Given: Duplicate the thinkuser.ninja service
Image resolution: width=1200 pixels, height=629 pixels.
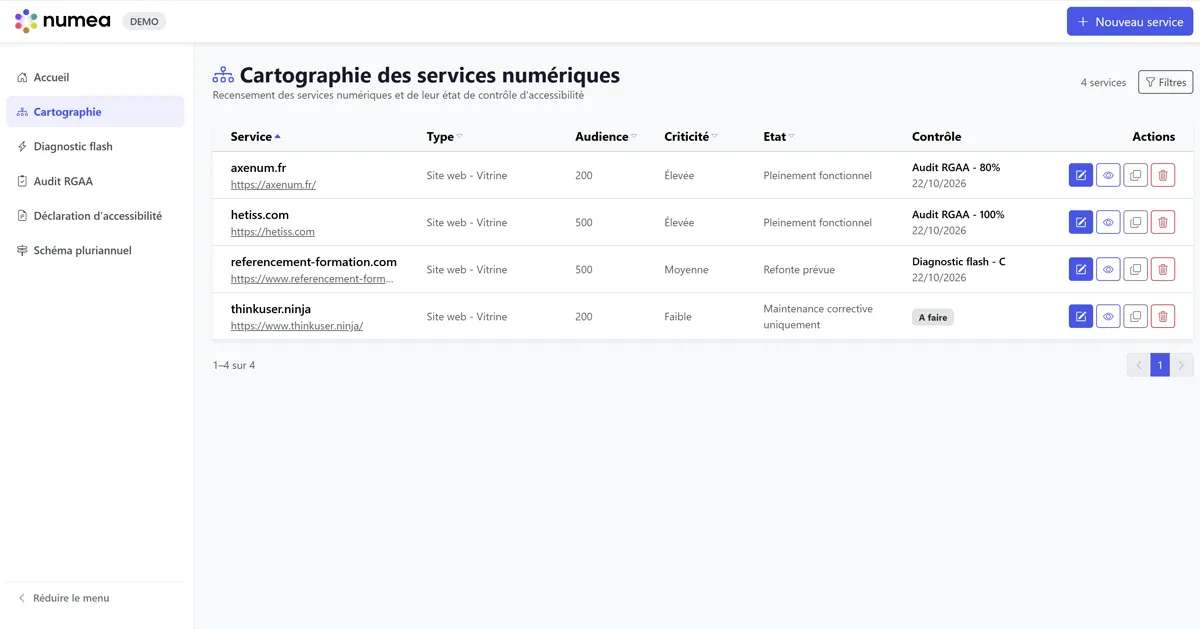Looking at the screenshot, I should click(x=1135, y=316).
